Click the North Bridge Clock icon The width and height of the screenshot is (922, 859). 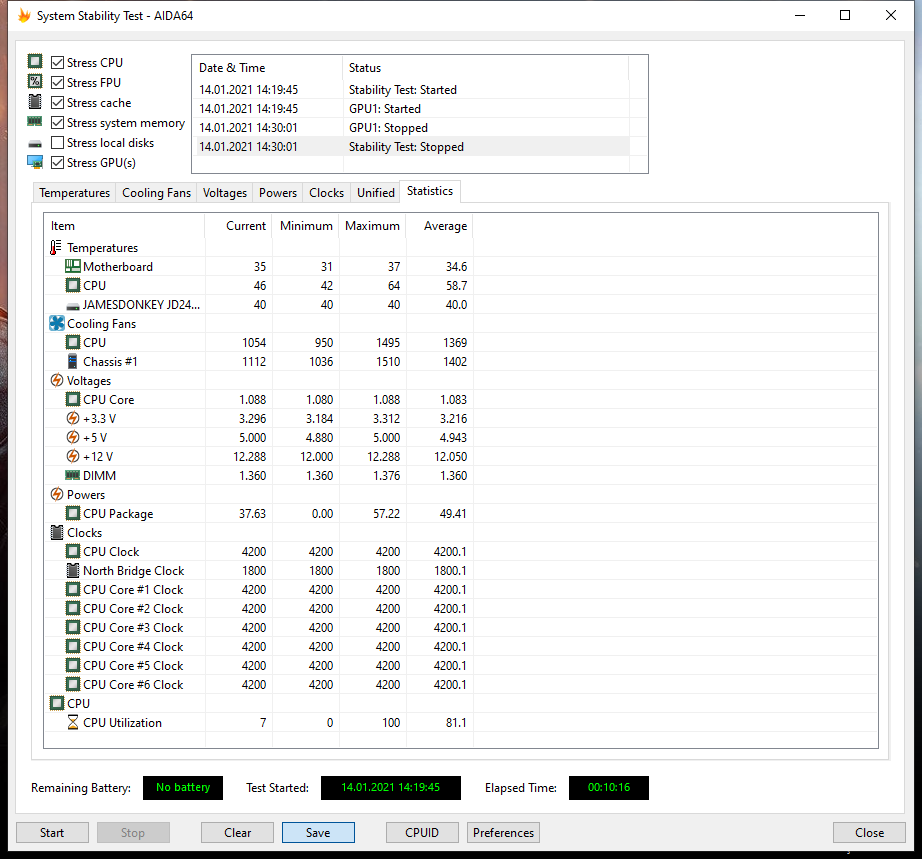click(x=72, y=570)
